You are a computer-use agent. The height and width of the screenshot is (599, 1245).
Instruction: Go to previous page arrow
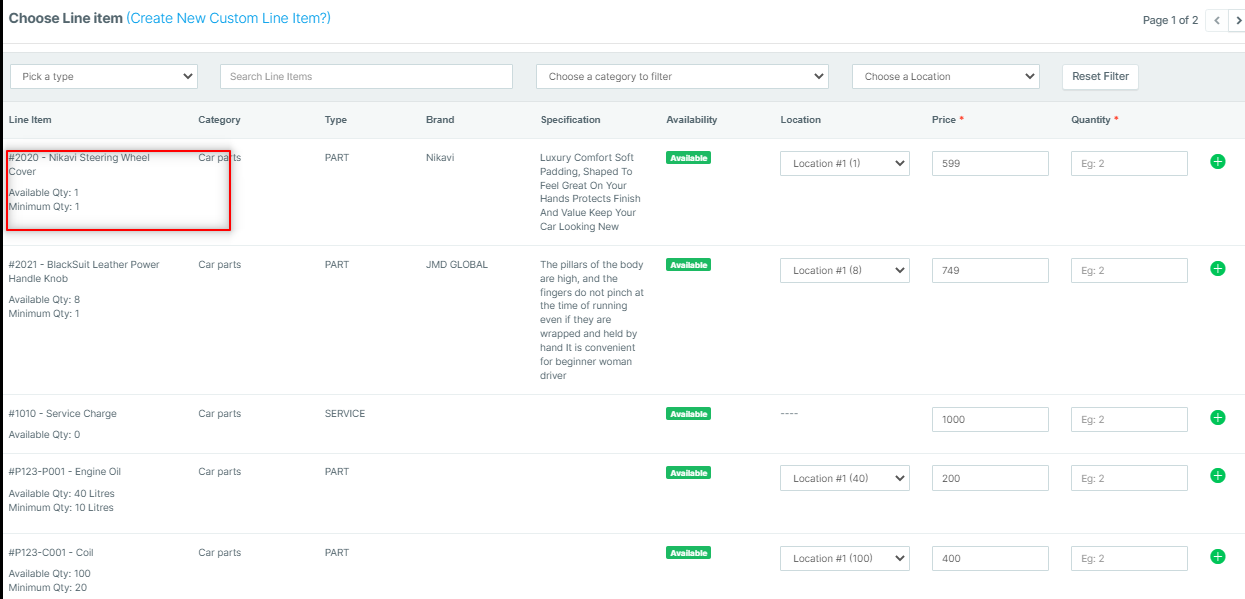[1216, 20]
